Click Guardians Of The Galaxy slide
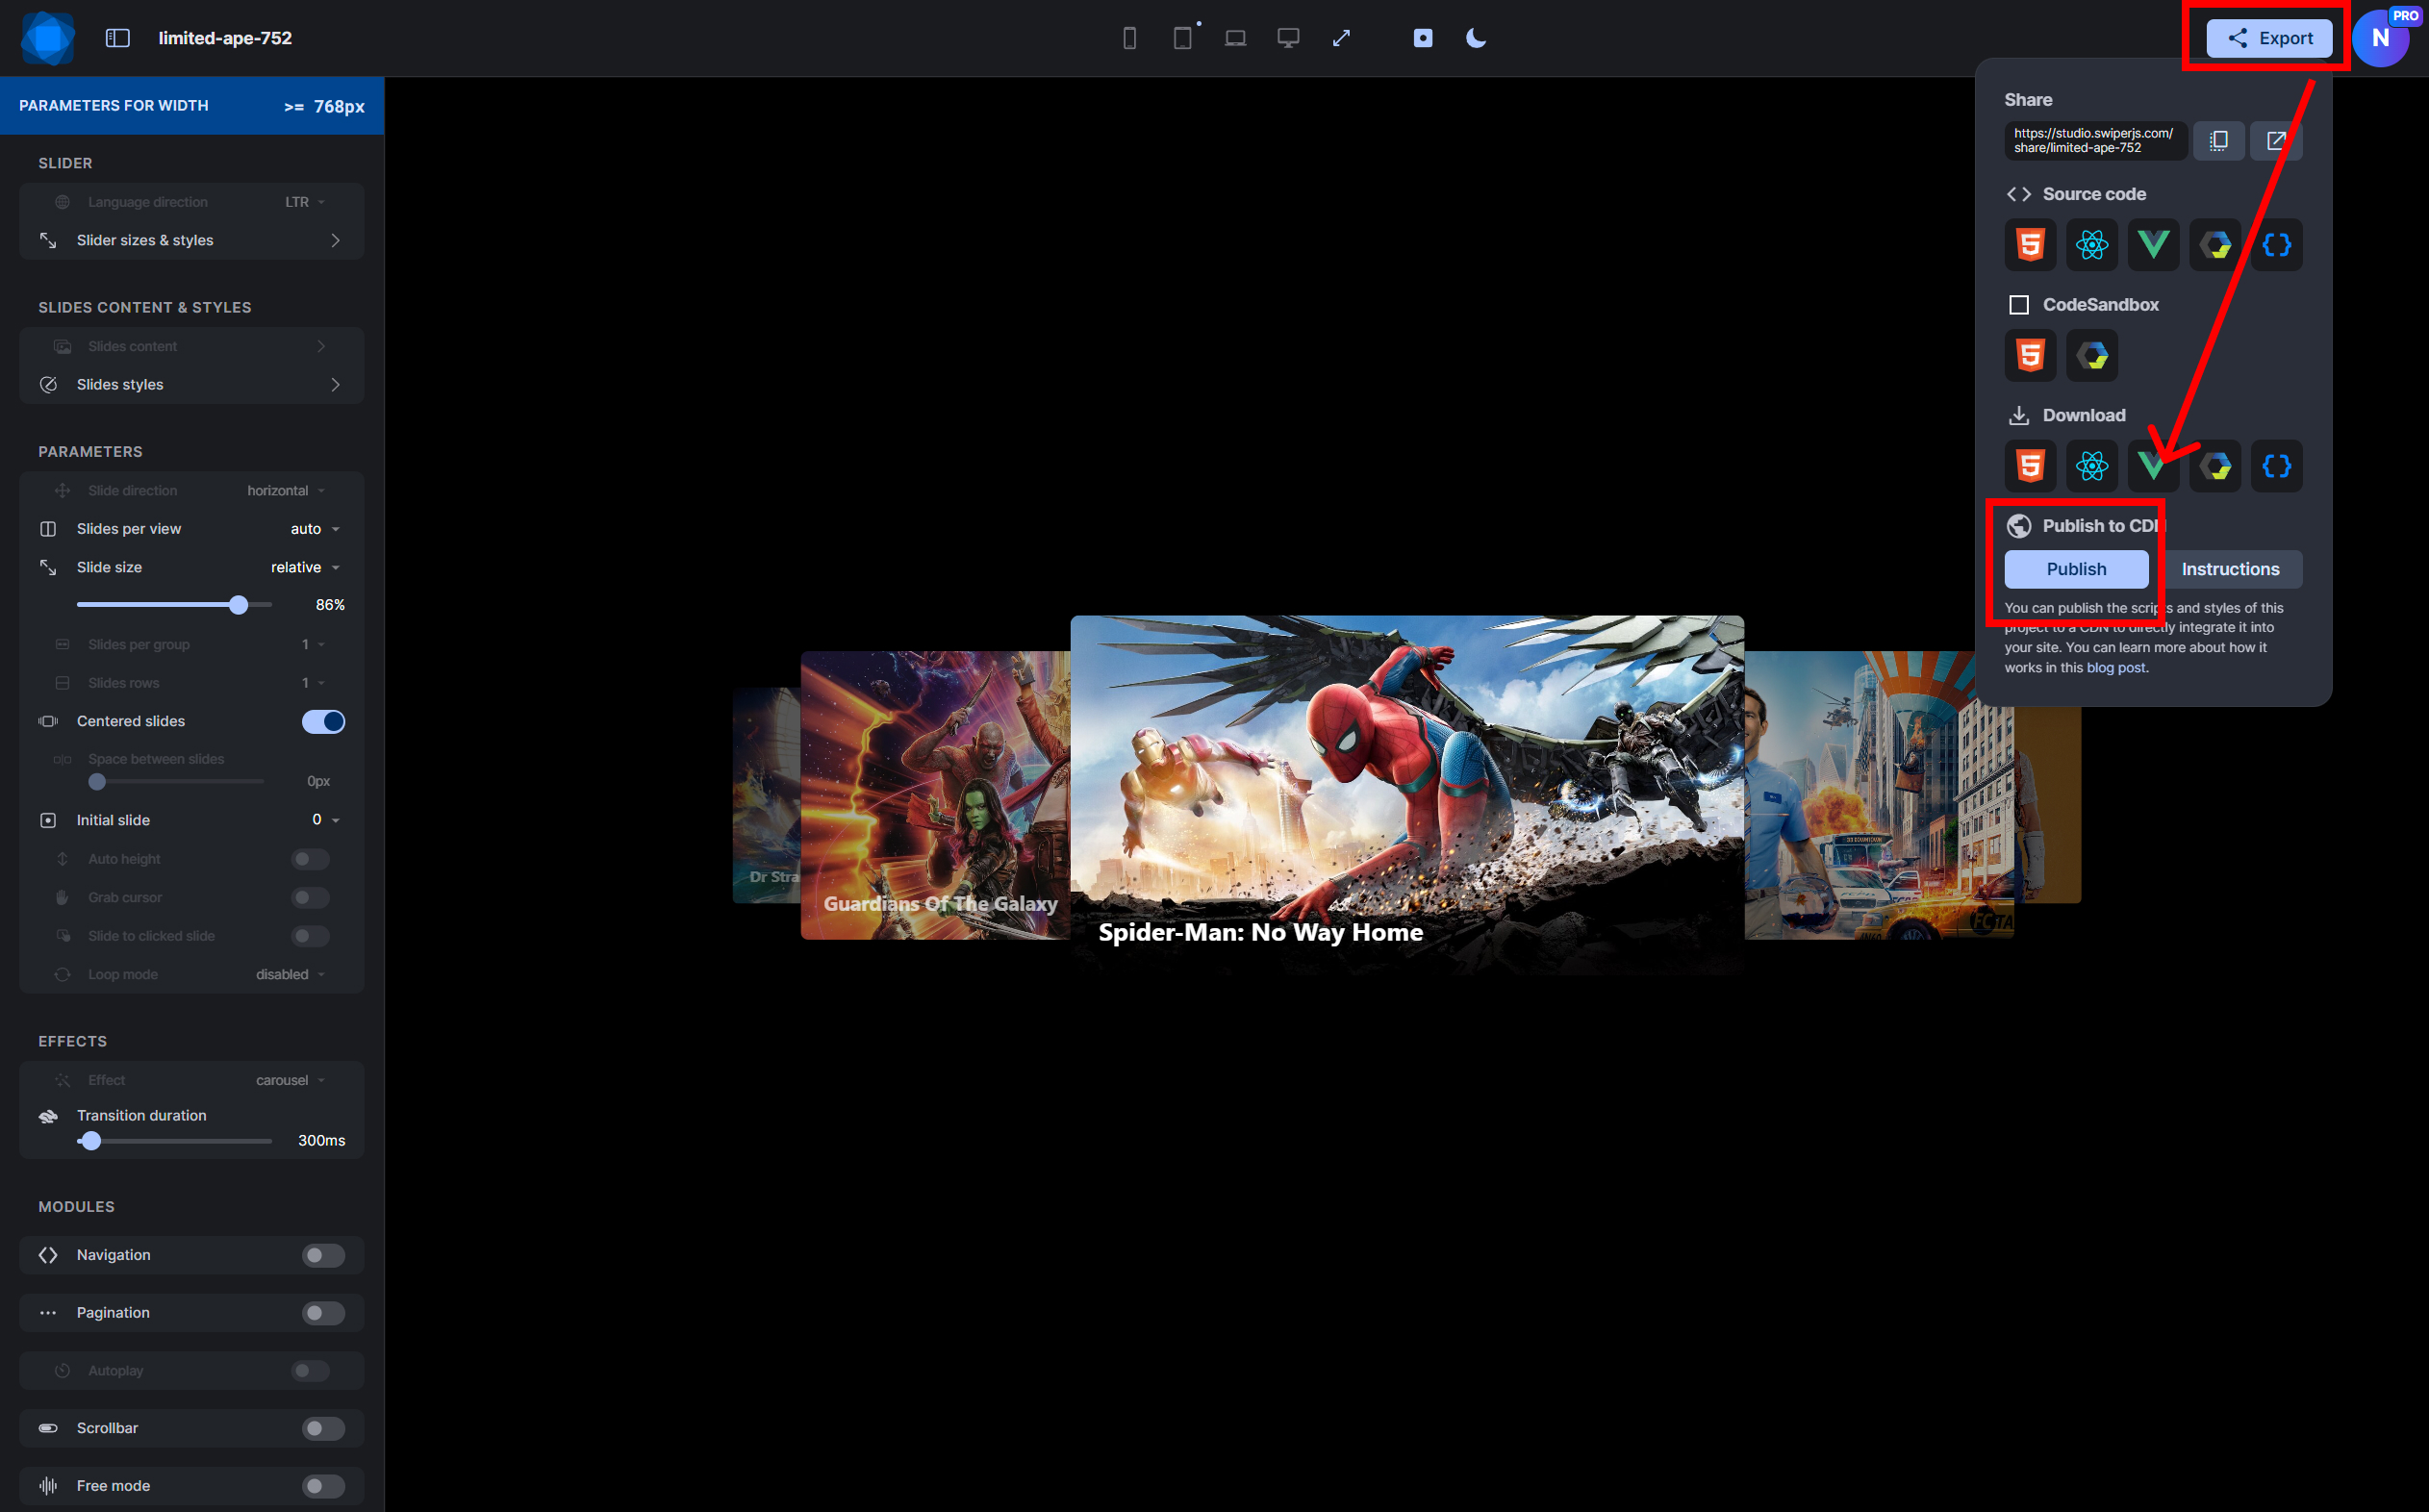The height and width of the screenshot is (1512, 2429). tap(935, 795)
